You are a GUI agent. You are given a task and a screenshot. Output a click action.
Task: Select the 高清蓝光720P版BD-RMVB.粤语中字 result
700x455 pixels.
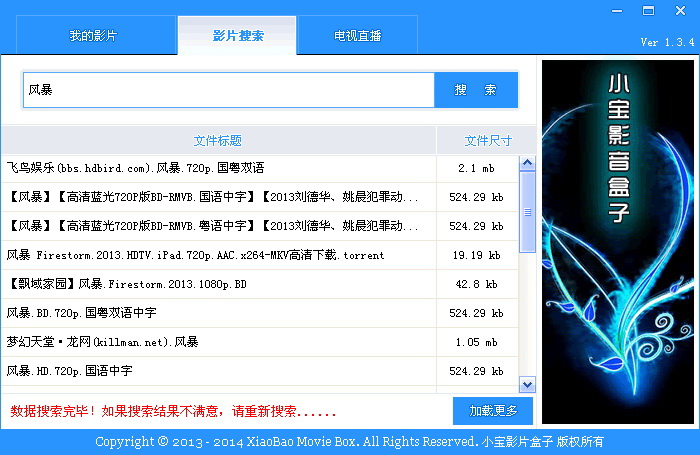[219, 226]
